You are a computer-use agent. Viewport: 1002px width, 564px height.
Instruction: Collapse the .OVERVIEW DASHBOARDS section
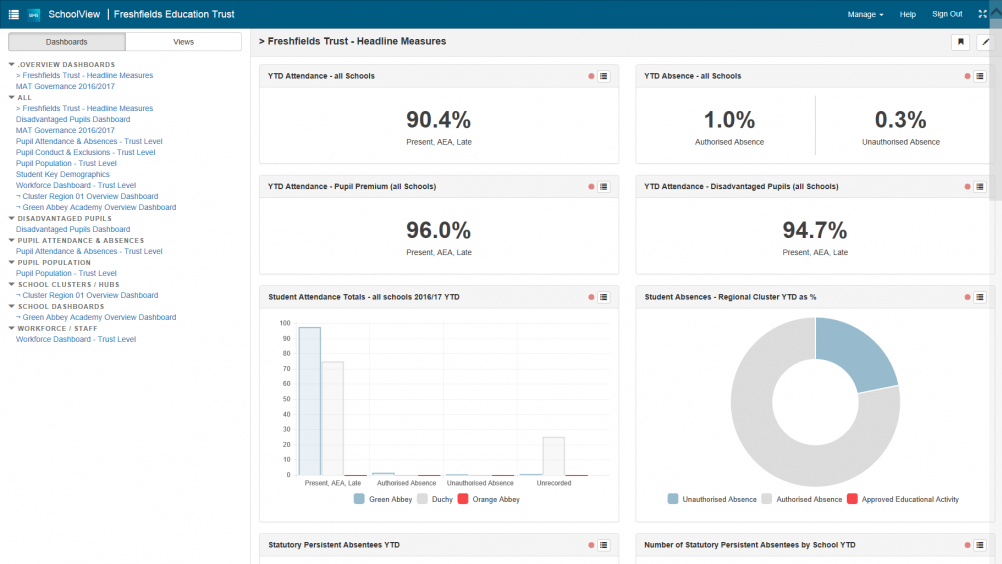[x=12, y=65]
